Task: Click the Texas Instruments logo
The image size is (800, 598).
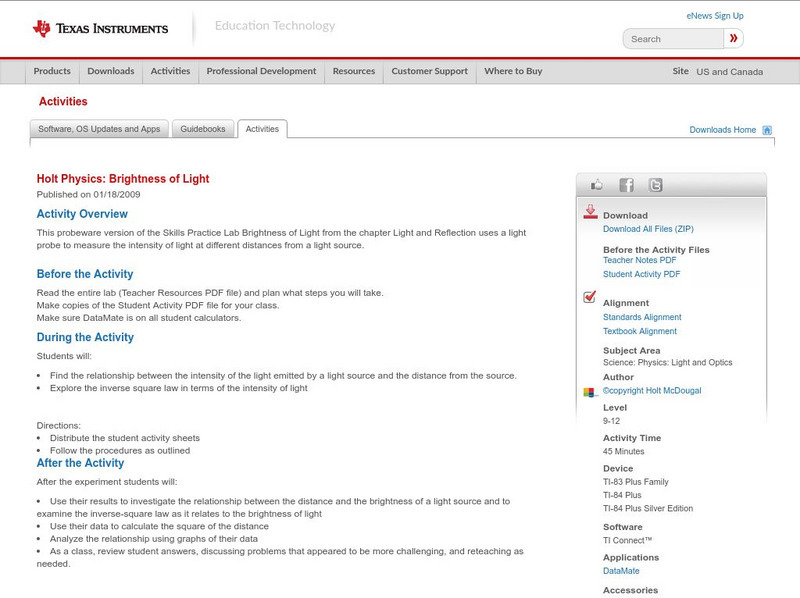Action: [x=100, y=28]
